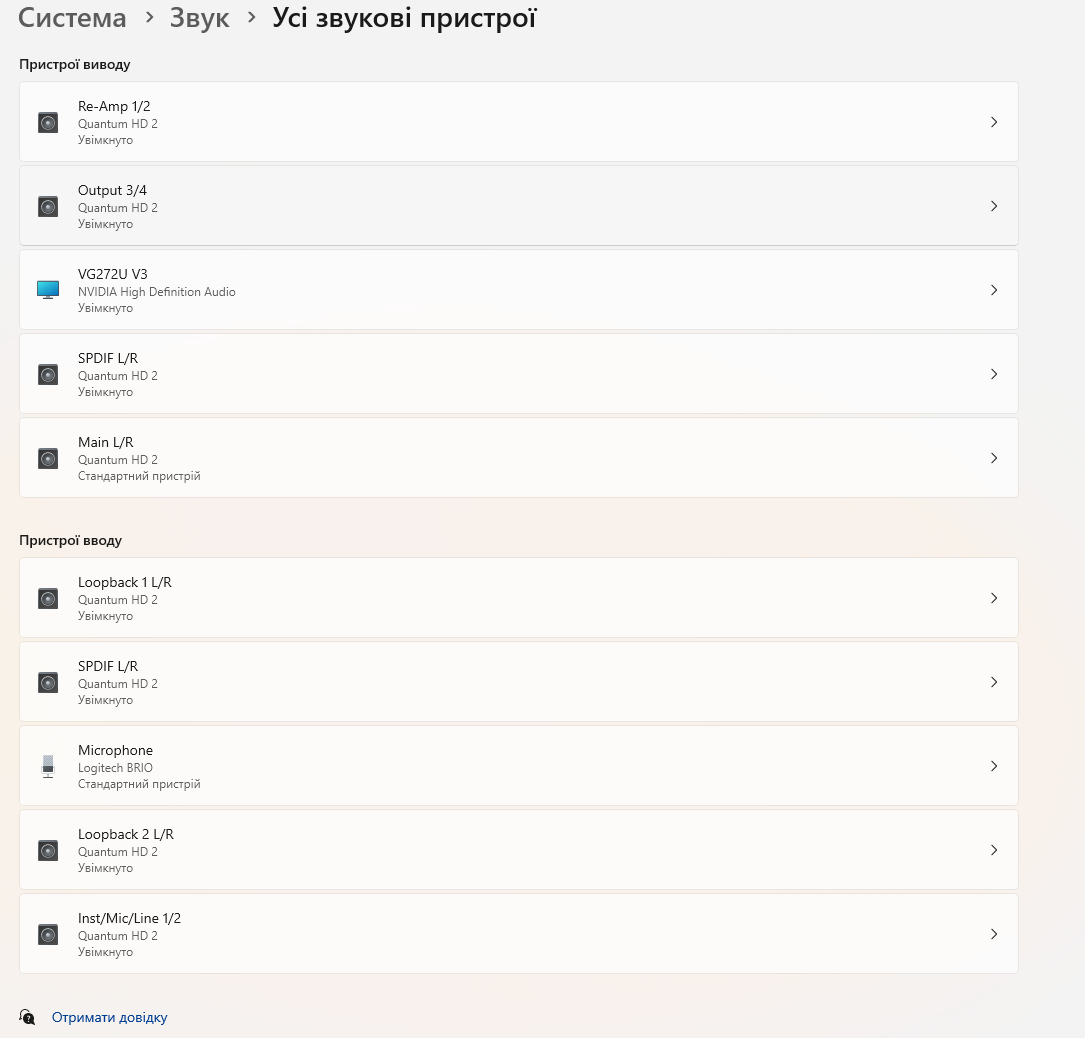1085x1038 pixels.
Task: Expand Re-Amp 1/2 with its chevron
Action: [x=994, y=122]
